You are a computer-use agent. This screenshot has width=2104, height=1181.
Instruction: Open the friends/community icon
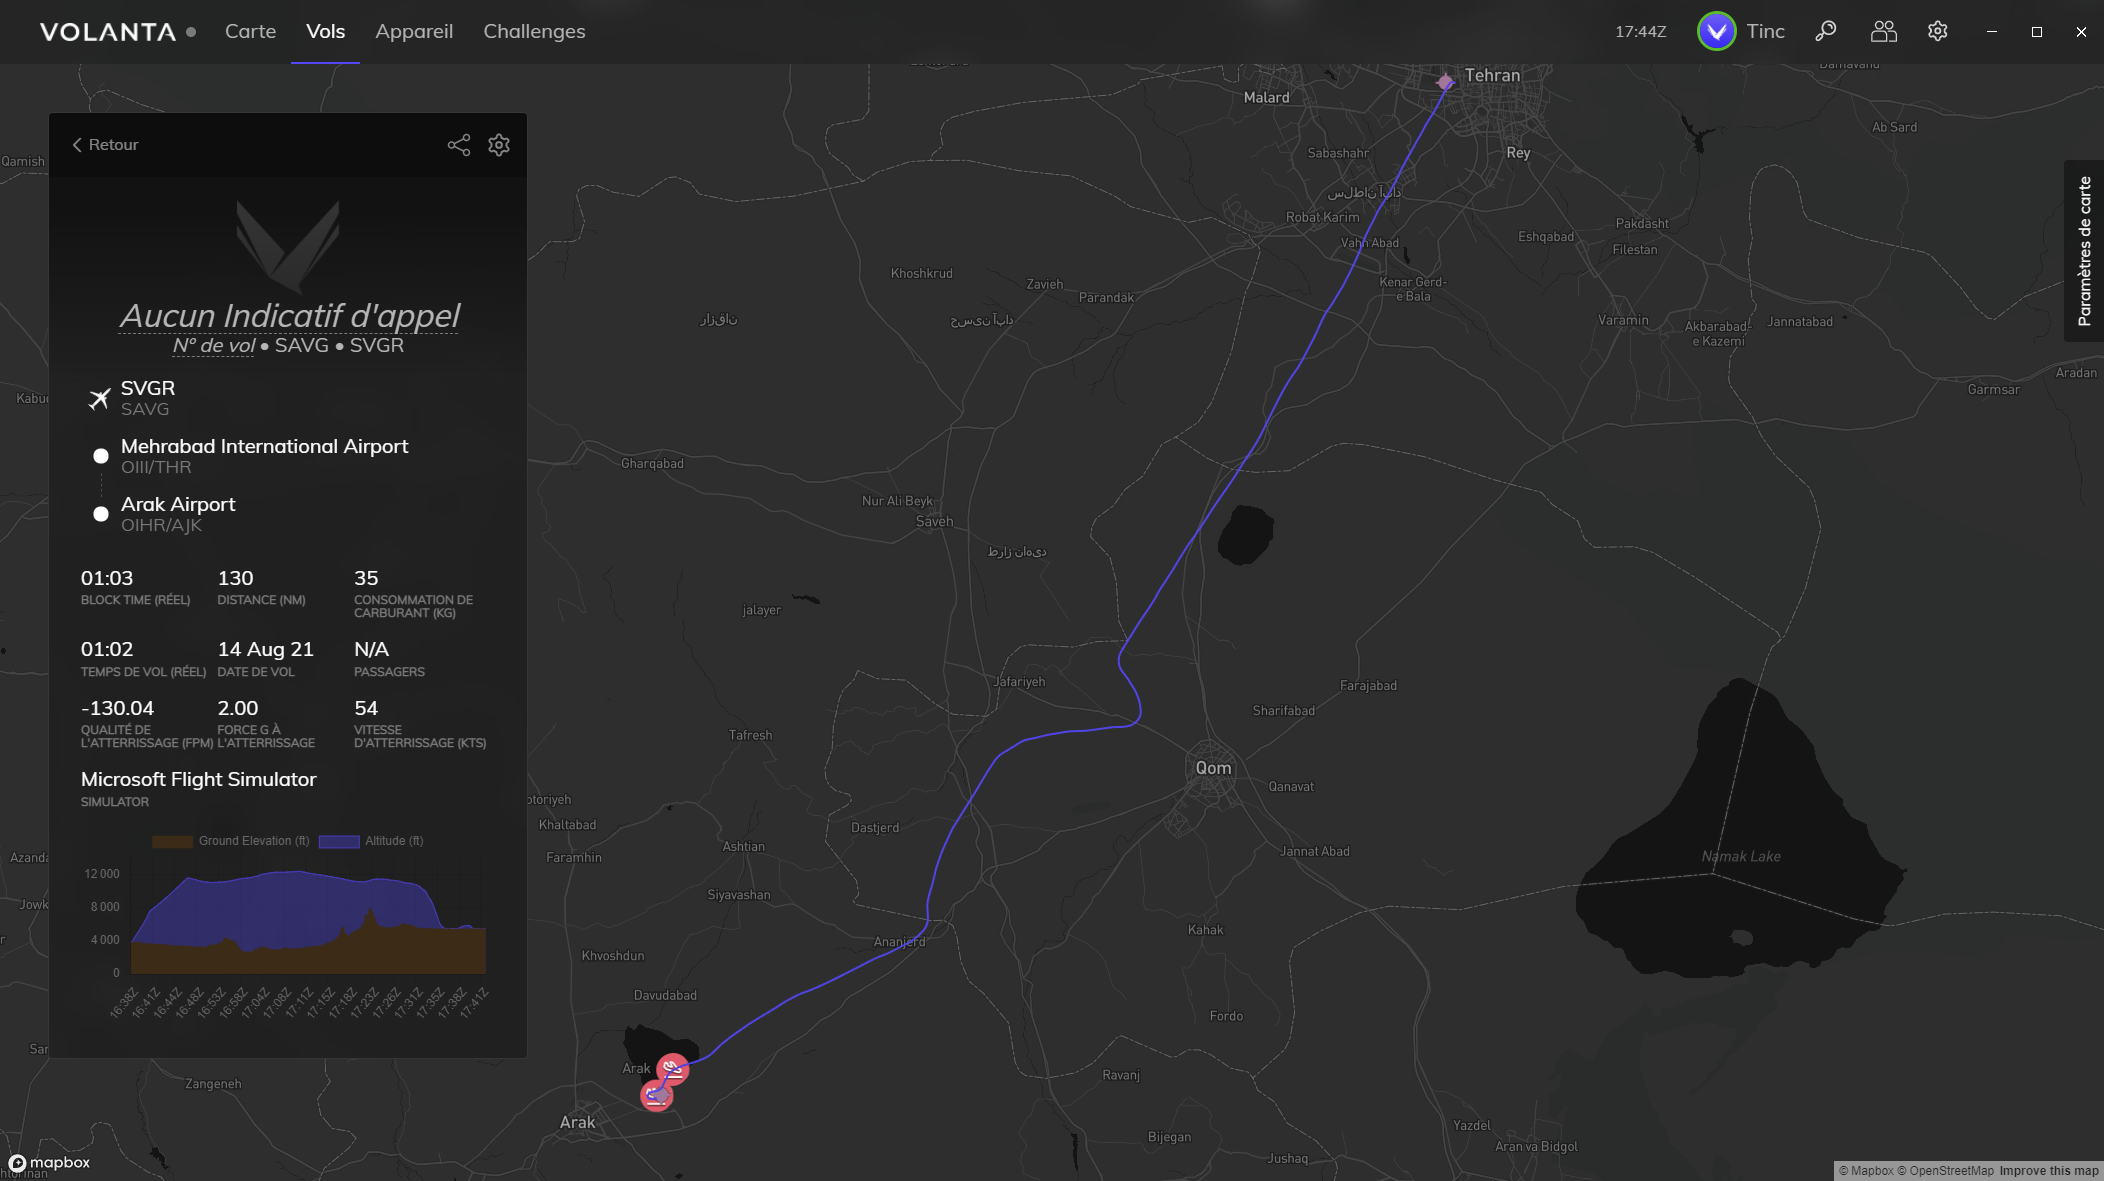pos(1883,31)
